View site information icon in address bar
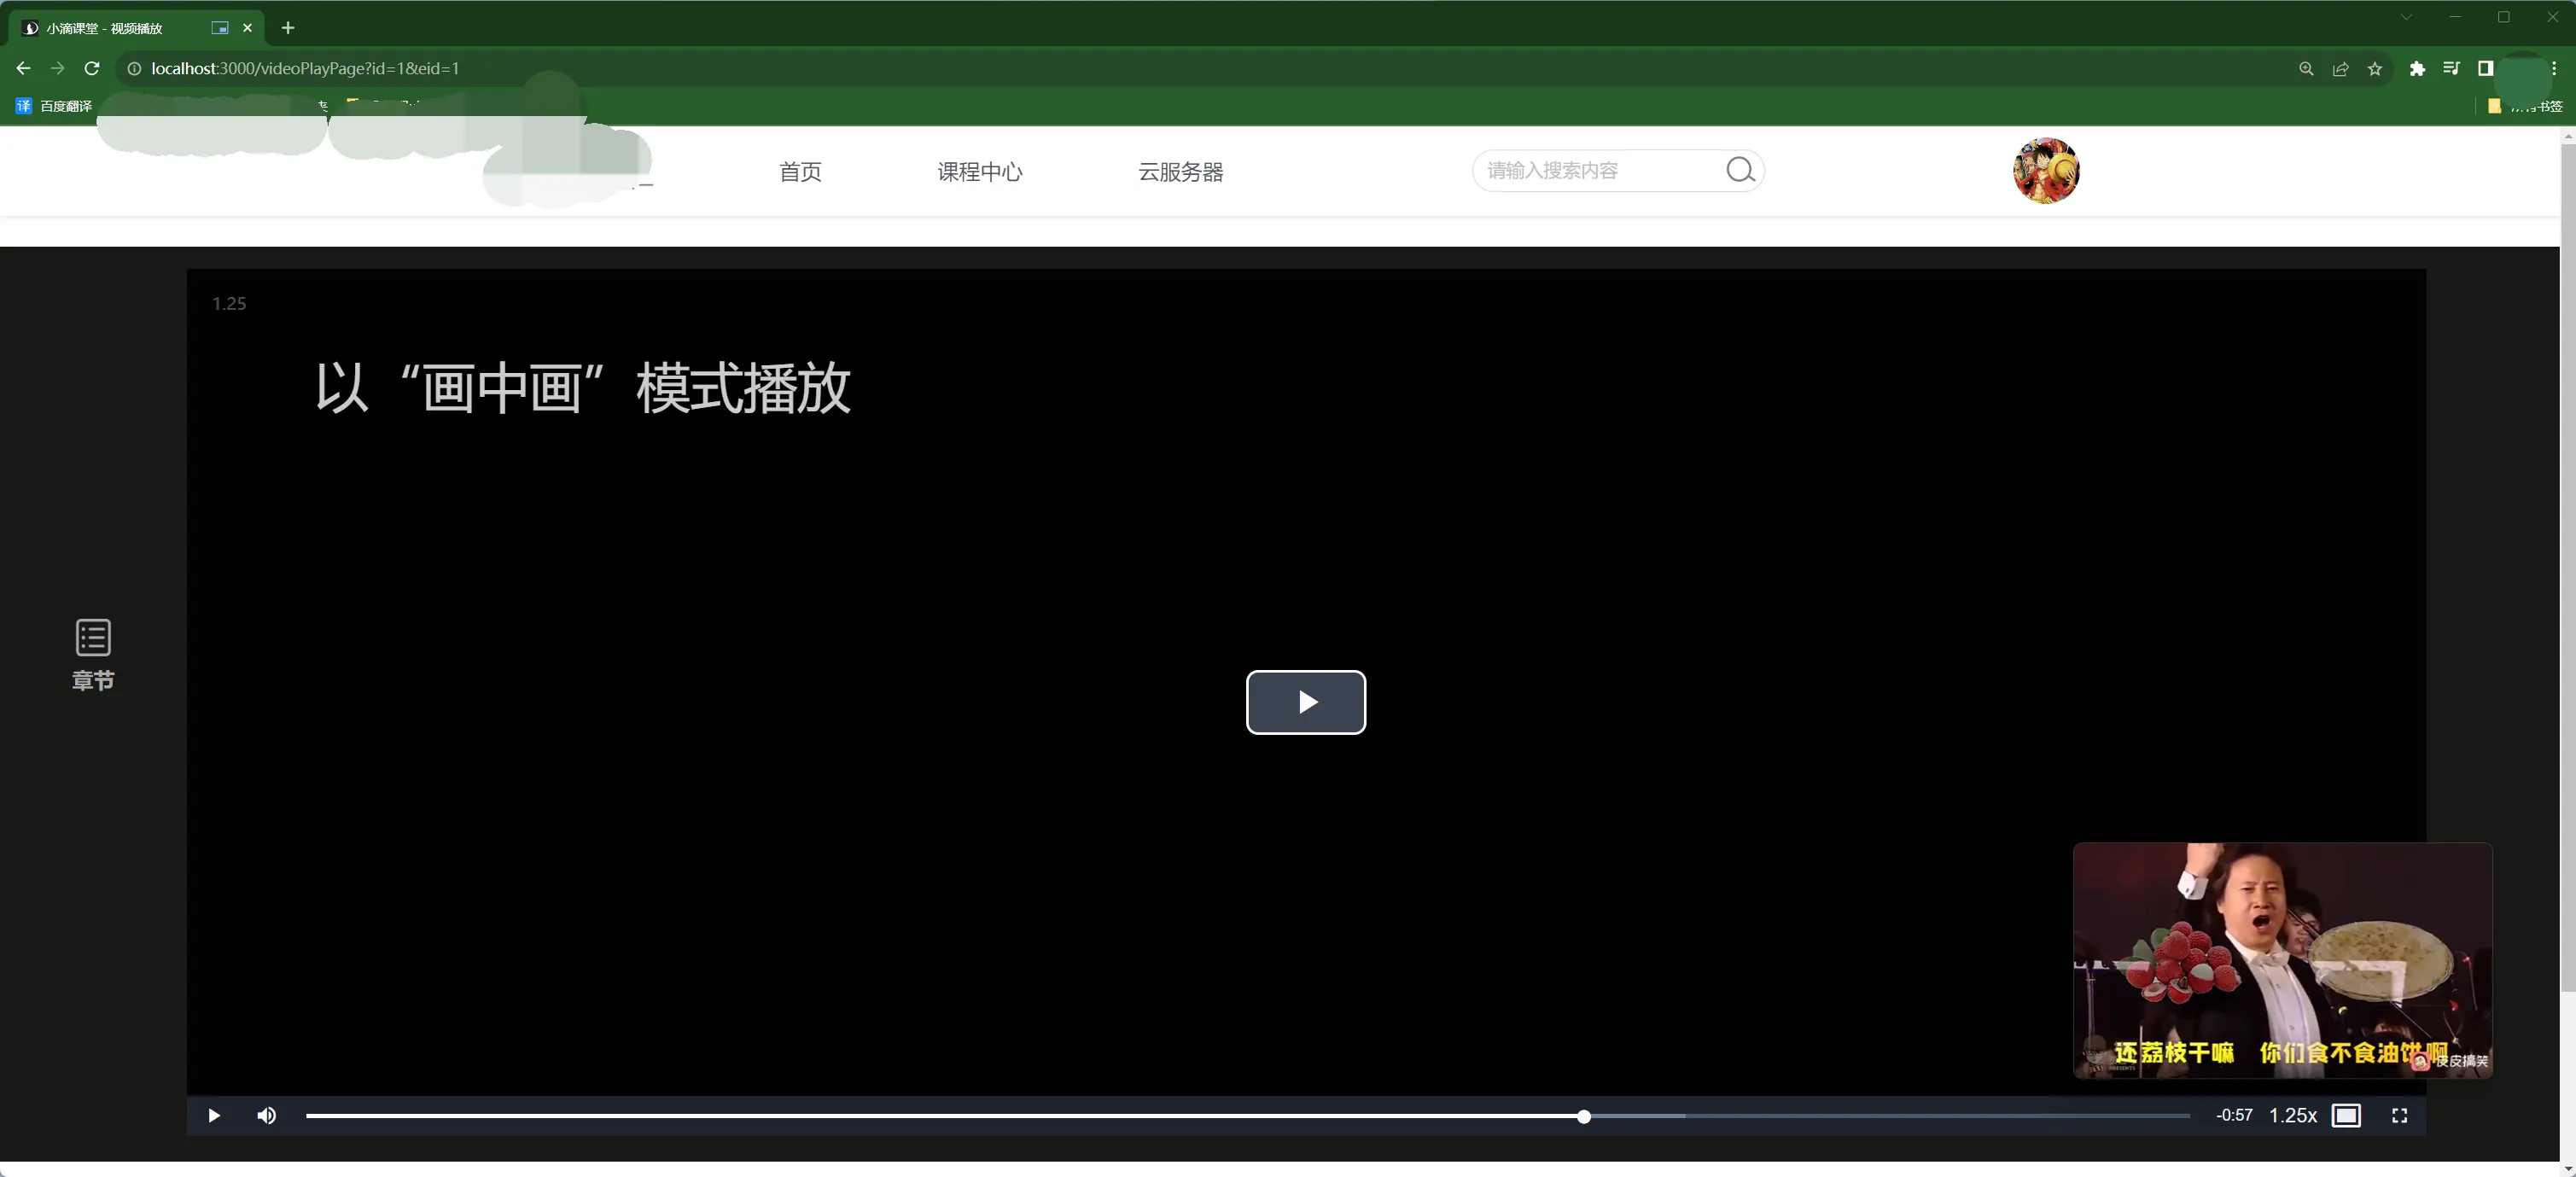Viewport: 2576px width, 1177px height. (134, 68)
